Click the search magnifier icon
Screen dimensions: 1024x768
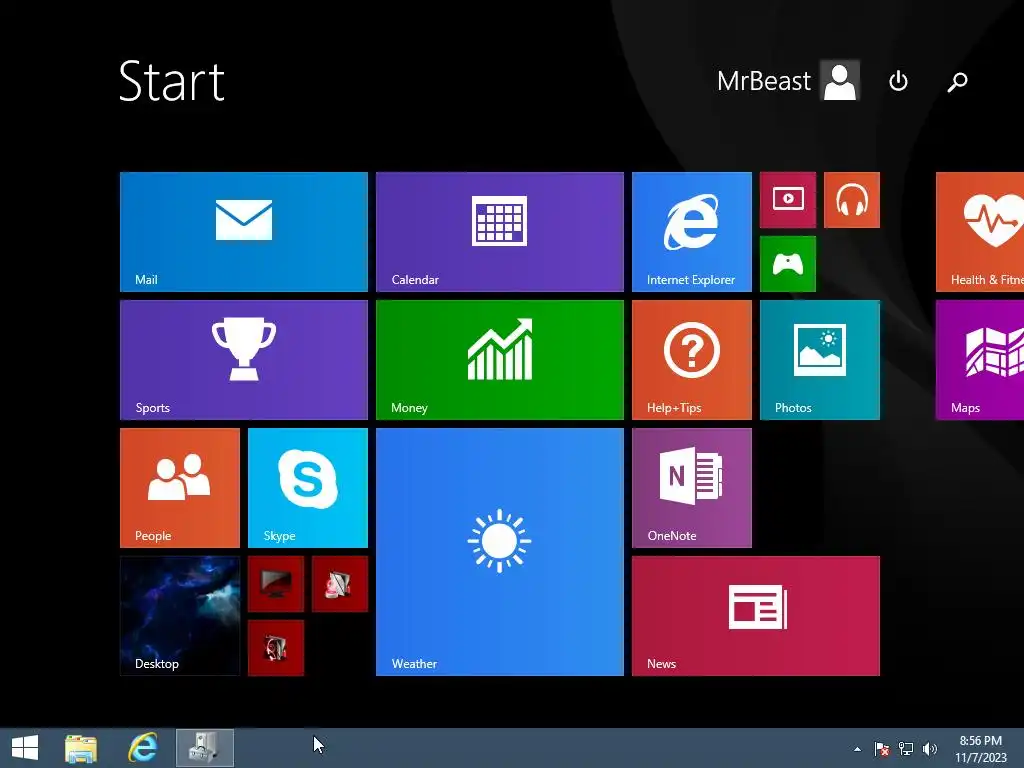[957, 81]
